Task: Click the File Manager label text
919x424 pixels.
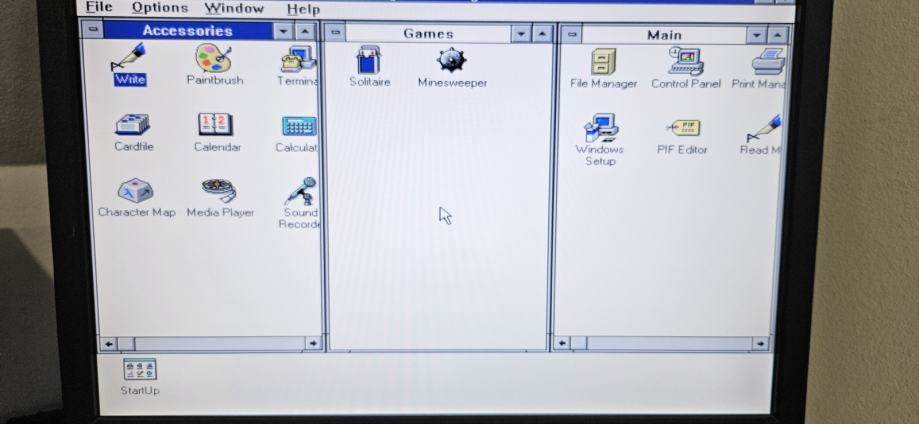Action: 603,84
